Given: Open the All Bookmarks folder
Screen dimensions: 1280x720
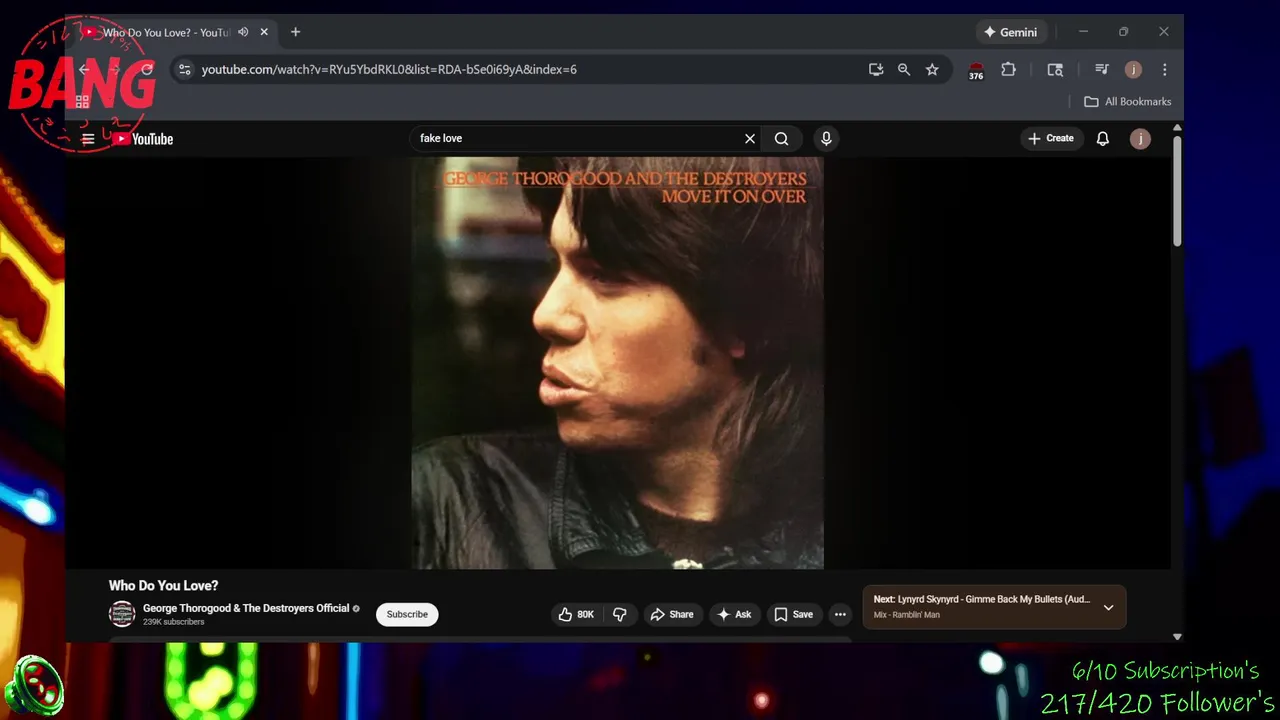Looking at the screenshot, I should [x=1128, y=101].
